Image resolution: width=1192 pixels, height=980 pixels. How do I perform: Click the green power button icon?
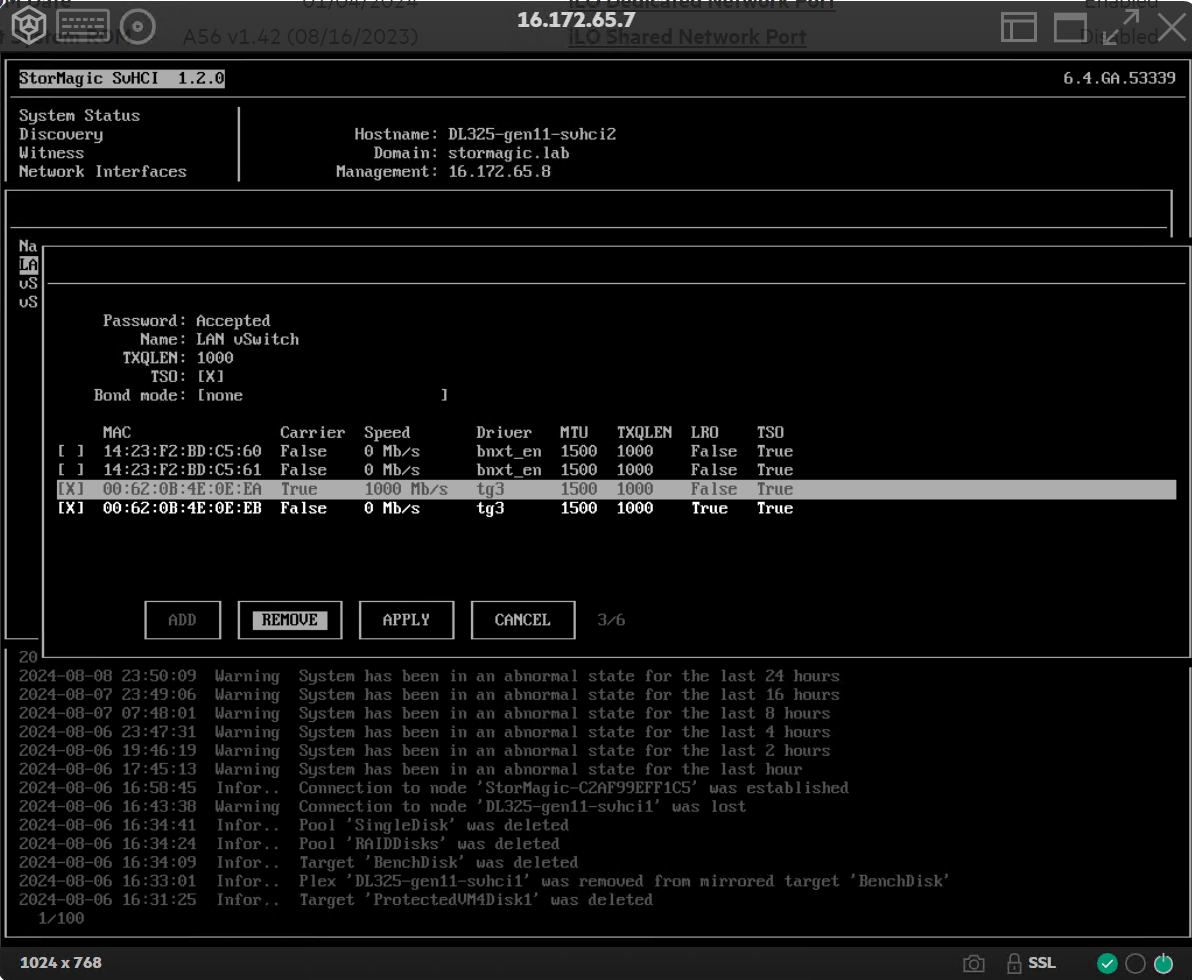[1163, 963]
